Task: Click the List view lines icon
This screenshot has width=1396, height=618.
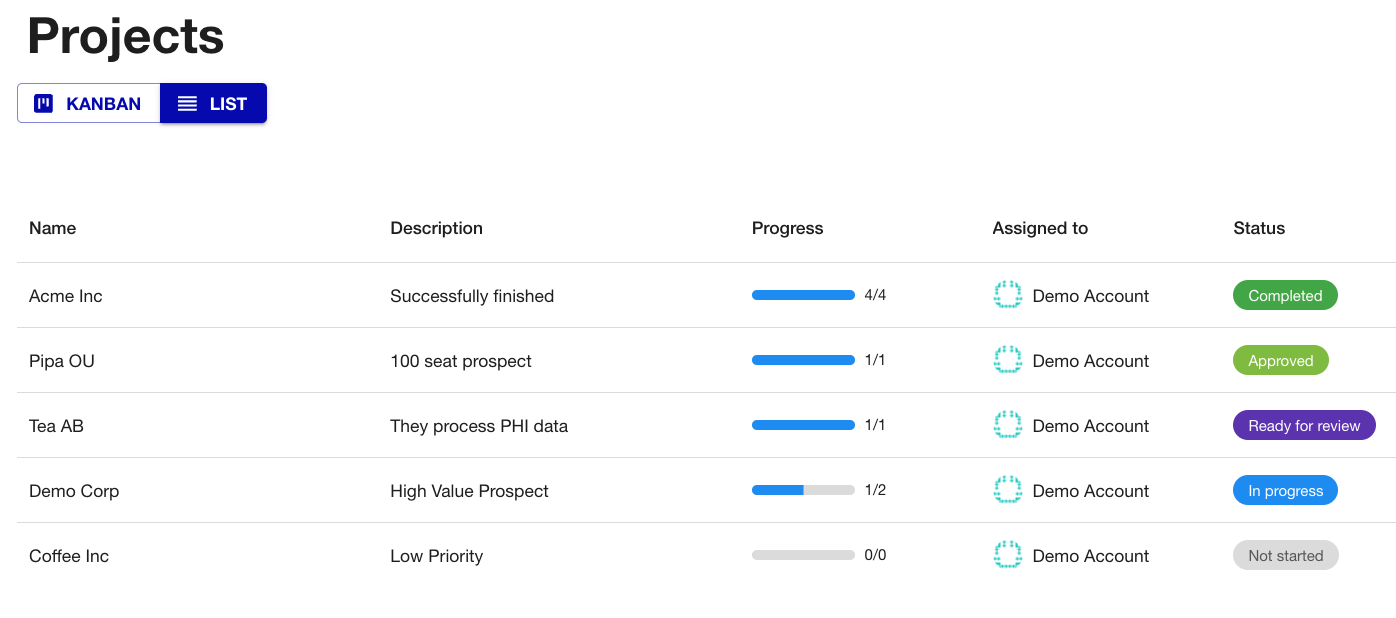Action: 187,104
